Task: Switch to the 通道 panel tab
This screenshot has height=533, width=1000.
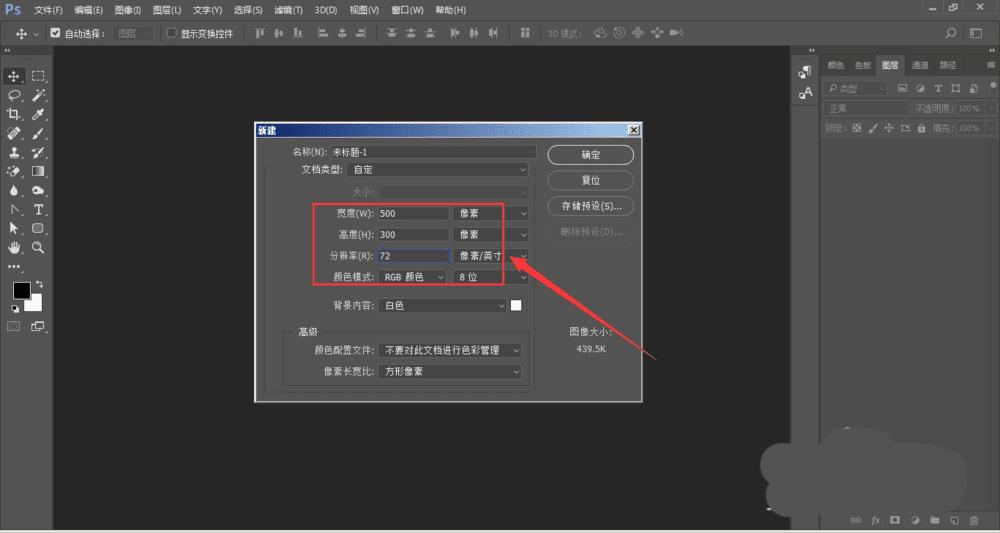Action: click(920, 65)
